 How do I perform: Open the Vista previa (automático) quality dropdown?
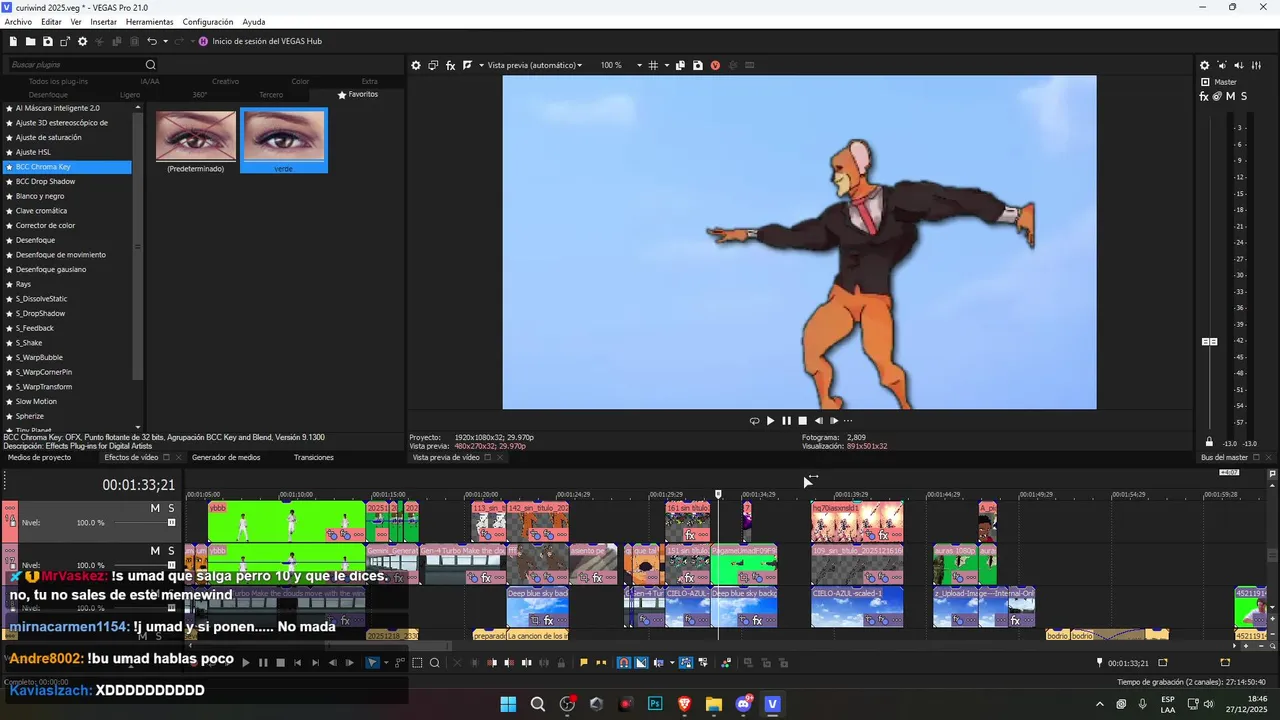click(x=535, y=65)
